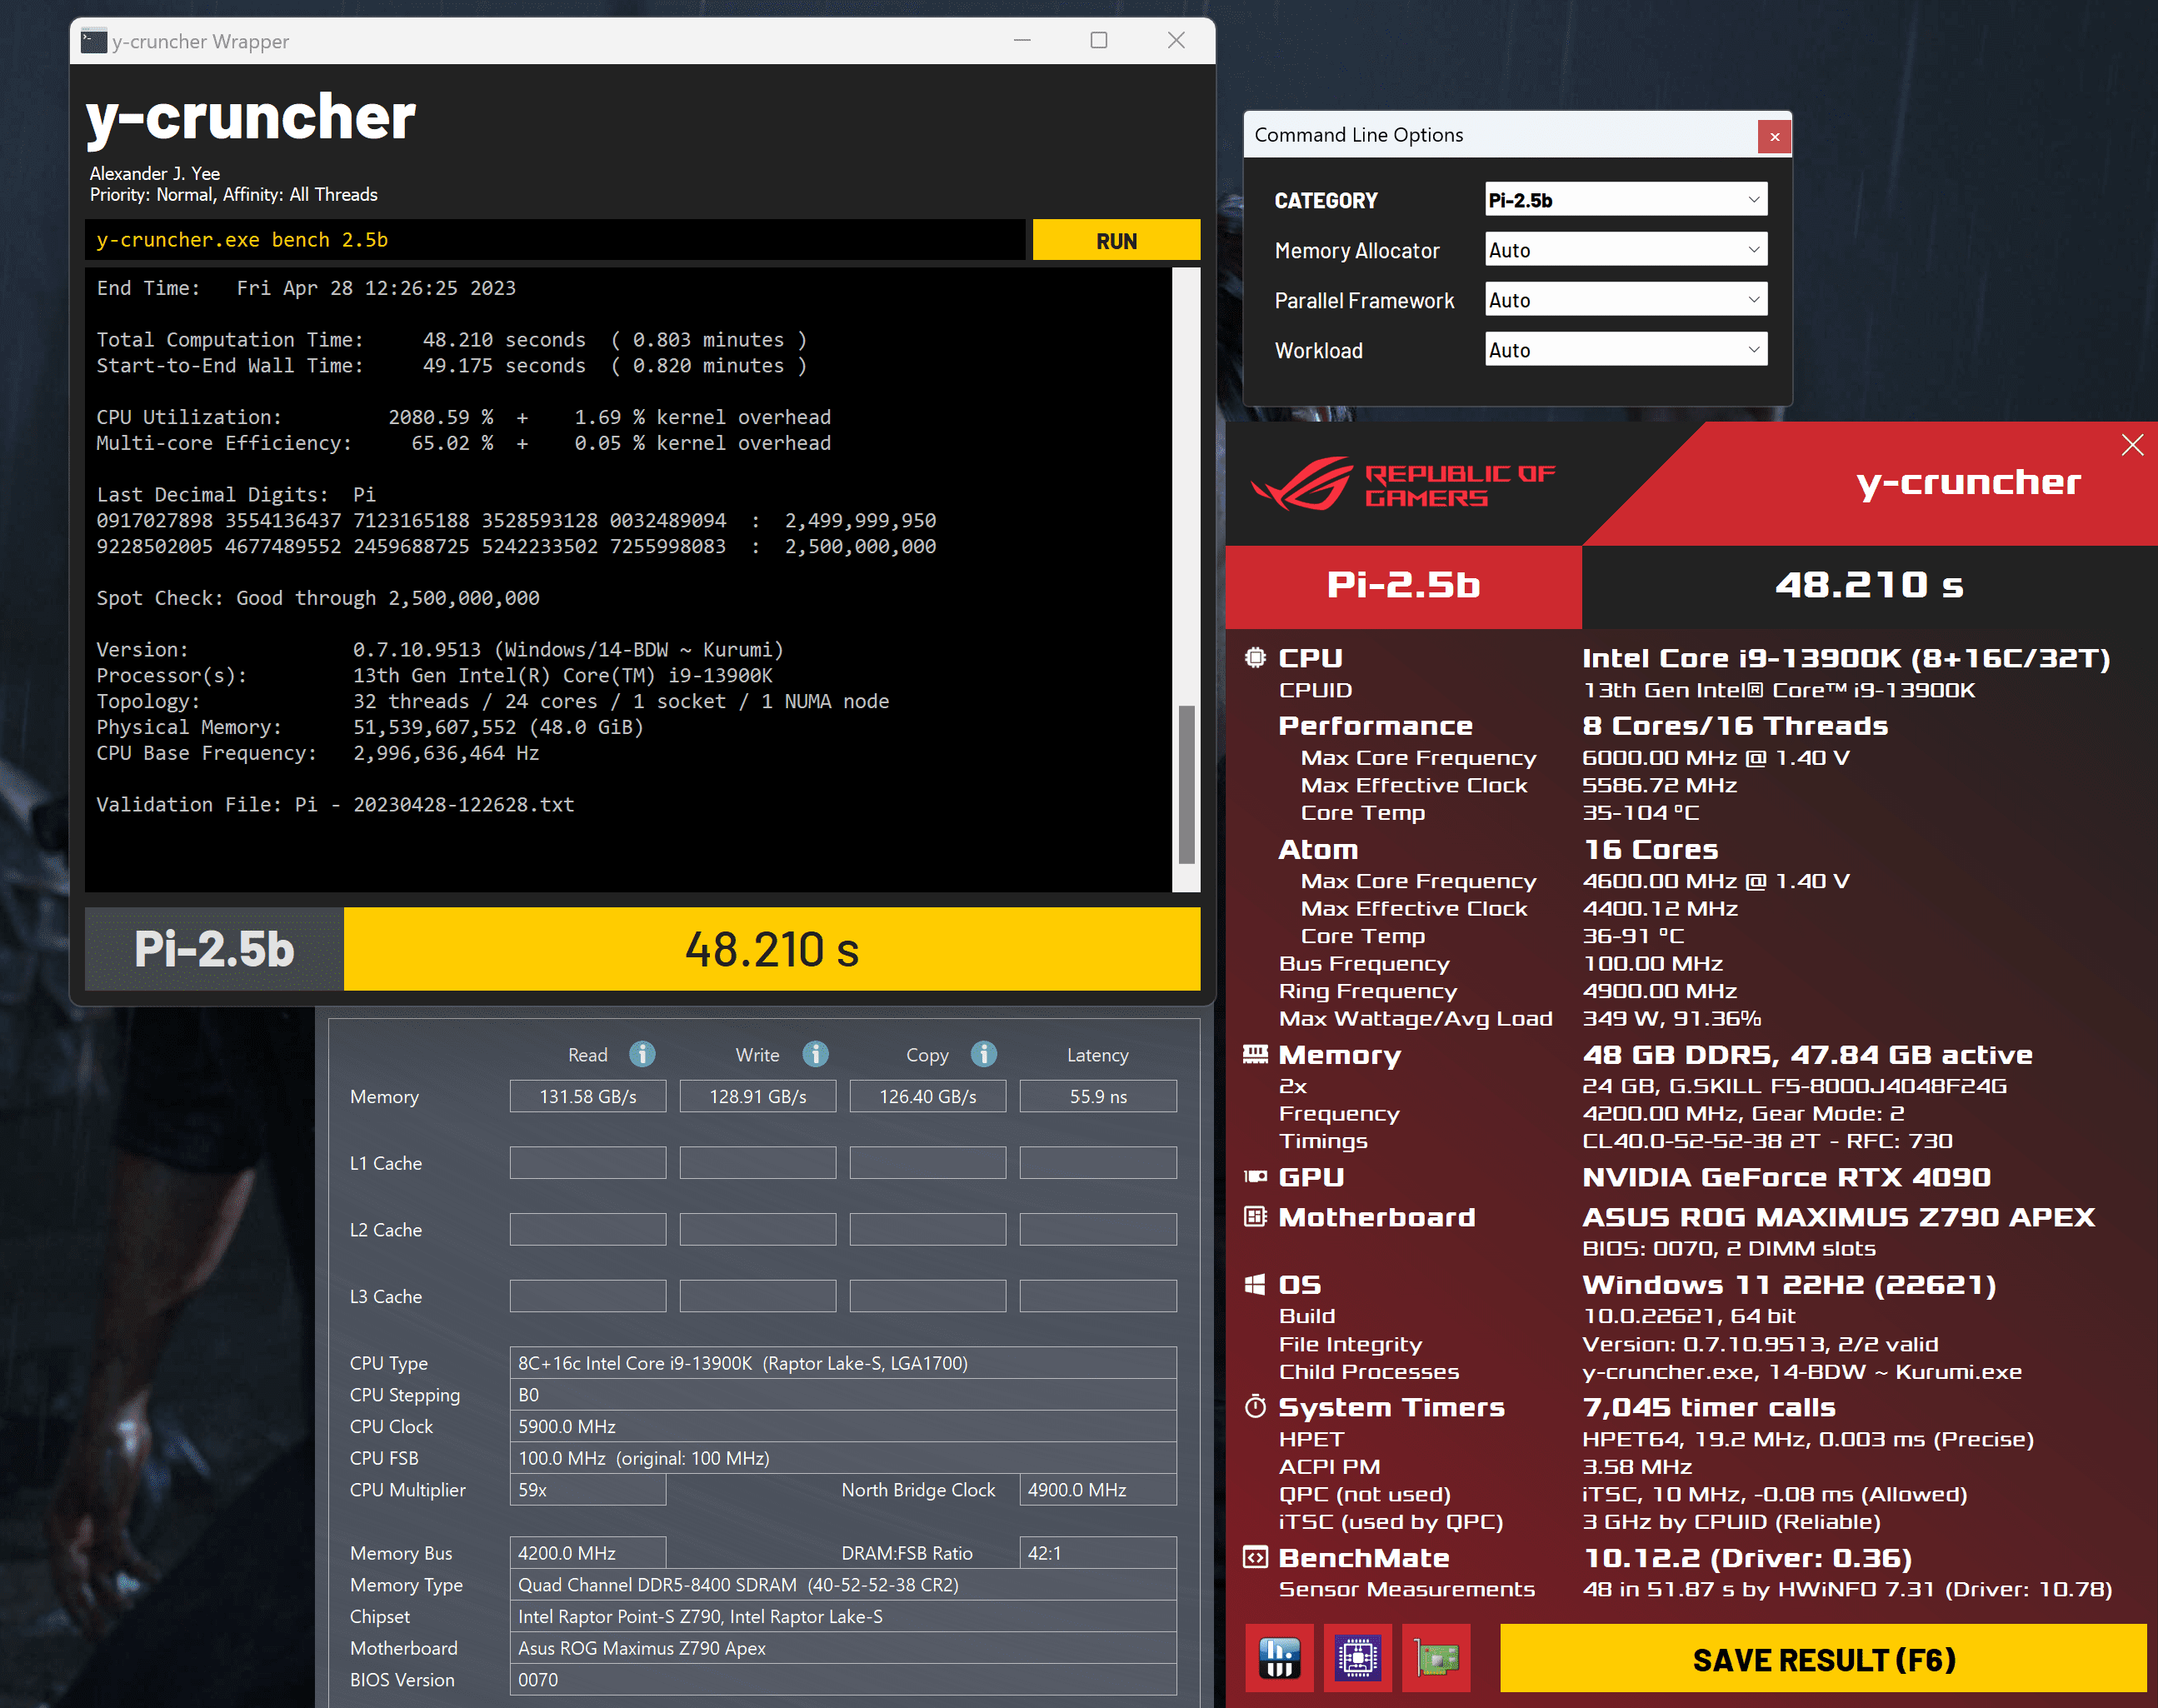
Task: Click North Bridge Clock 4900.0 MHz field
Action: (1098, 1489)
